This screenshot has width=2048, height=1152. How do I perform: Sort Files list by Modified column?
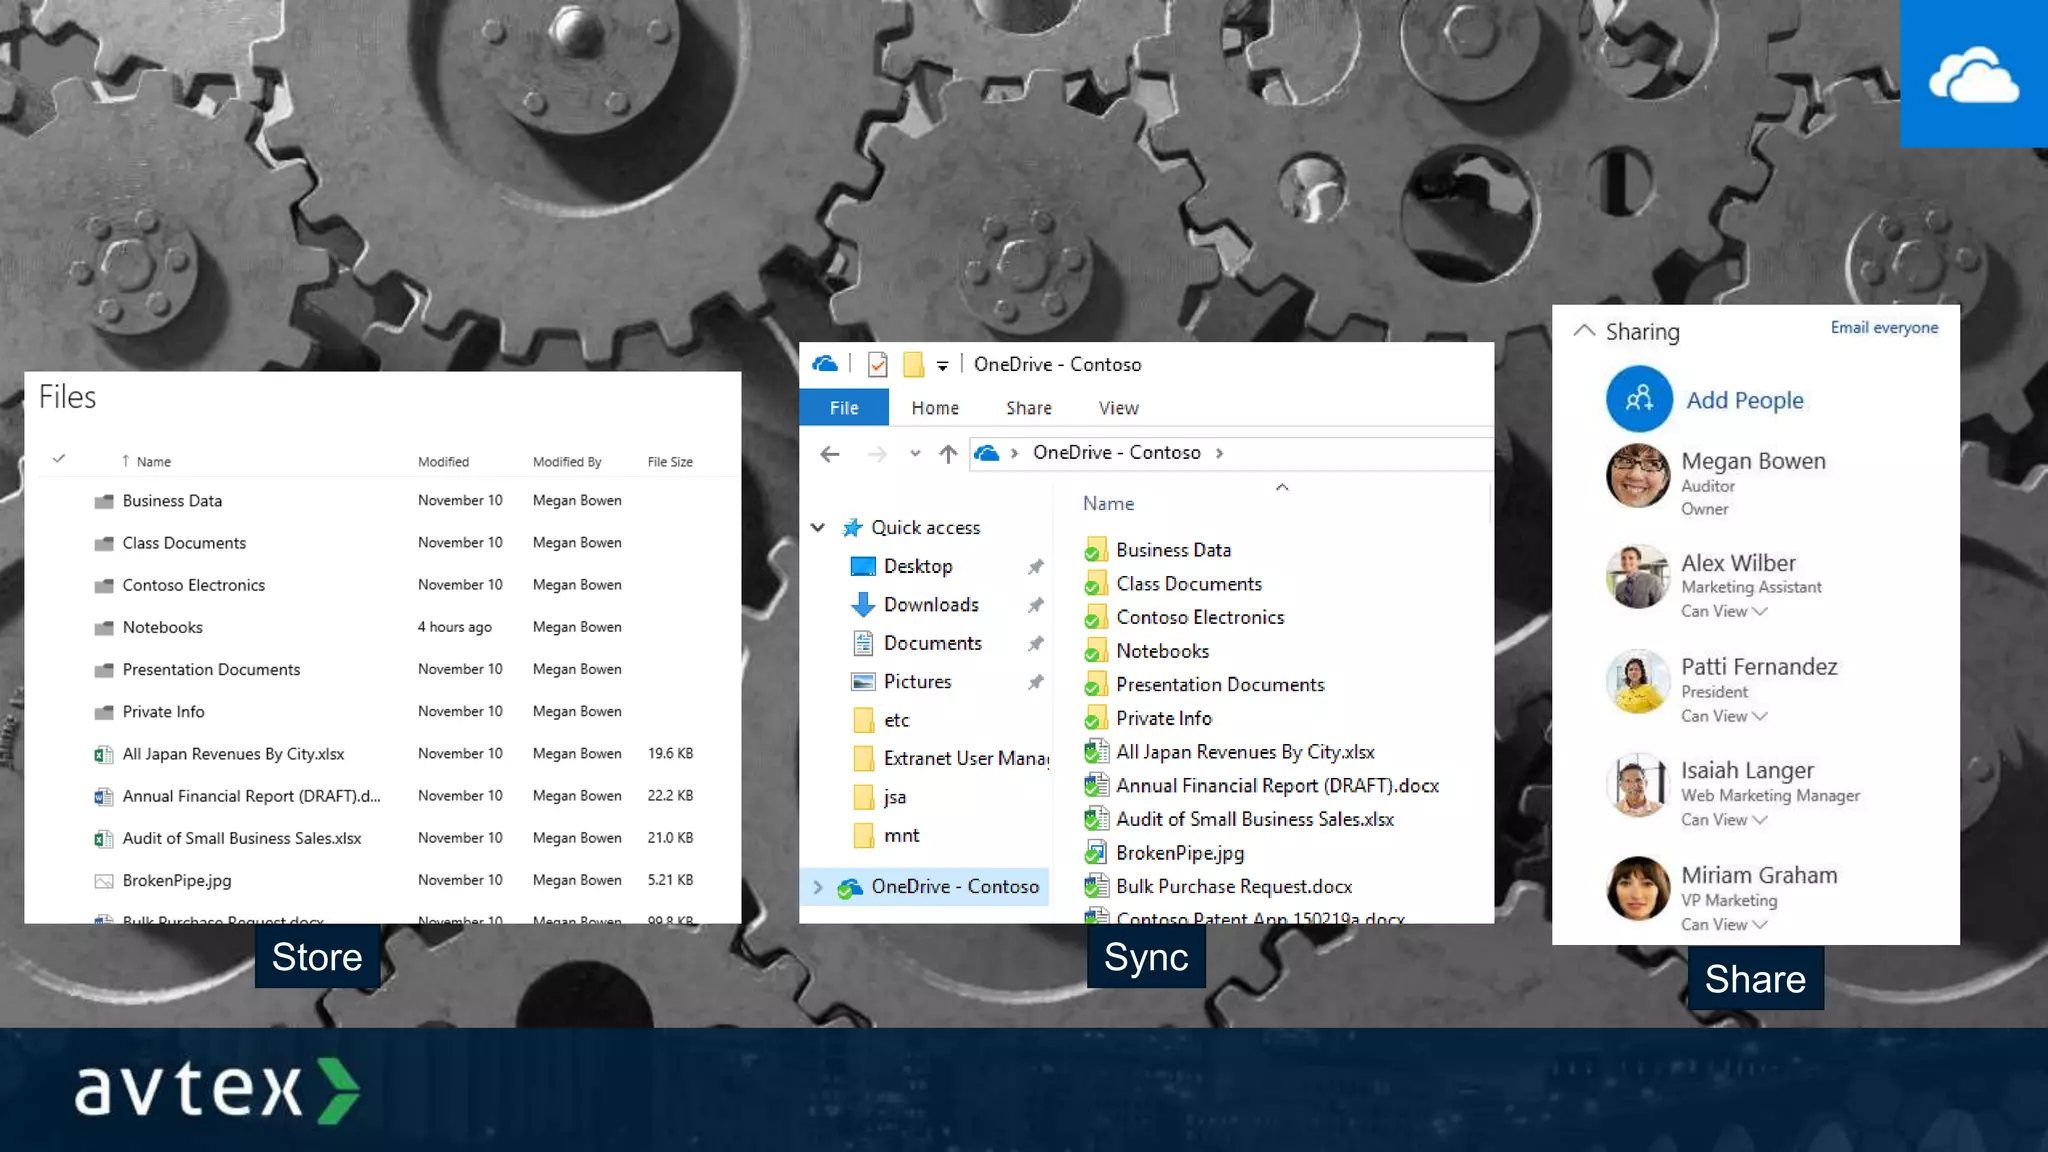[x=443, y=461]
